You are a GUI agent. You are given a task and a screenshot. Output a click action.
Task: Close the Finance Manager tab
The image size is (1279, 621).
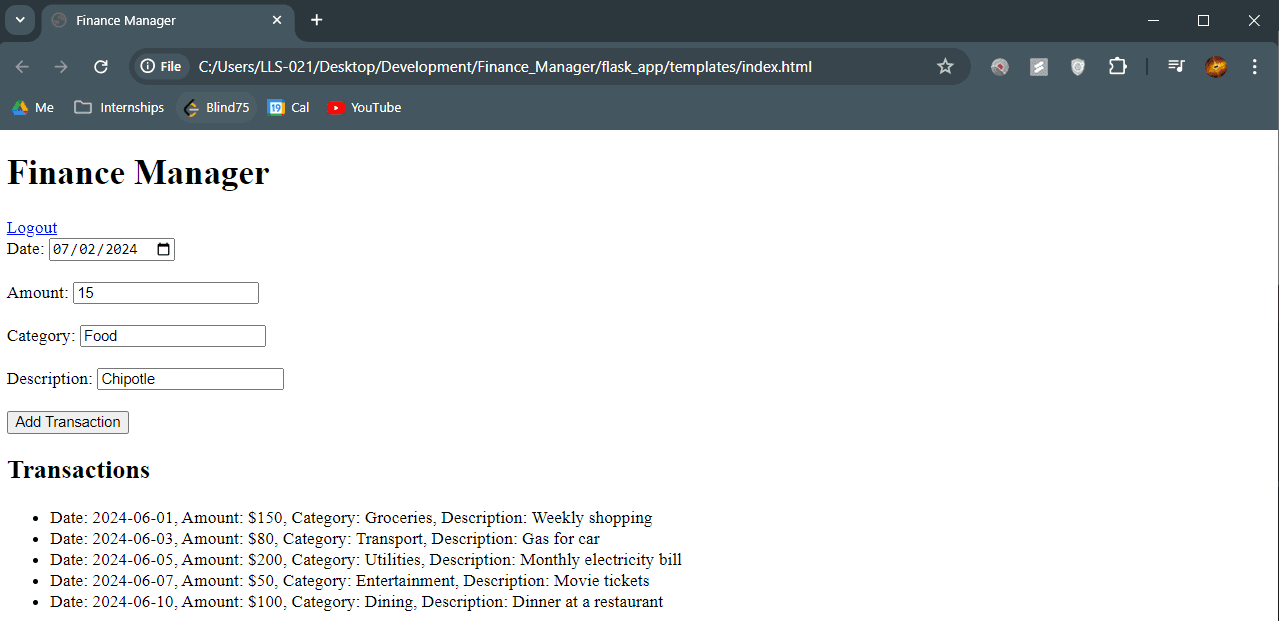tap(277, 20)
